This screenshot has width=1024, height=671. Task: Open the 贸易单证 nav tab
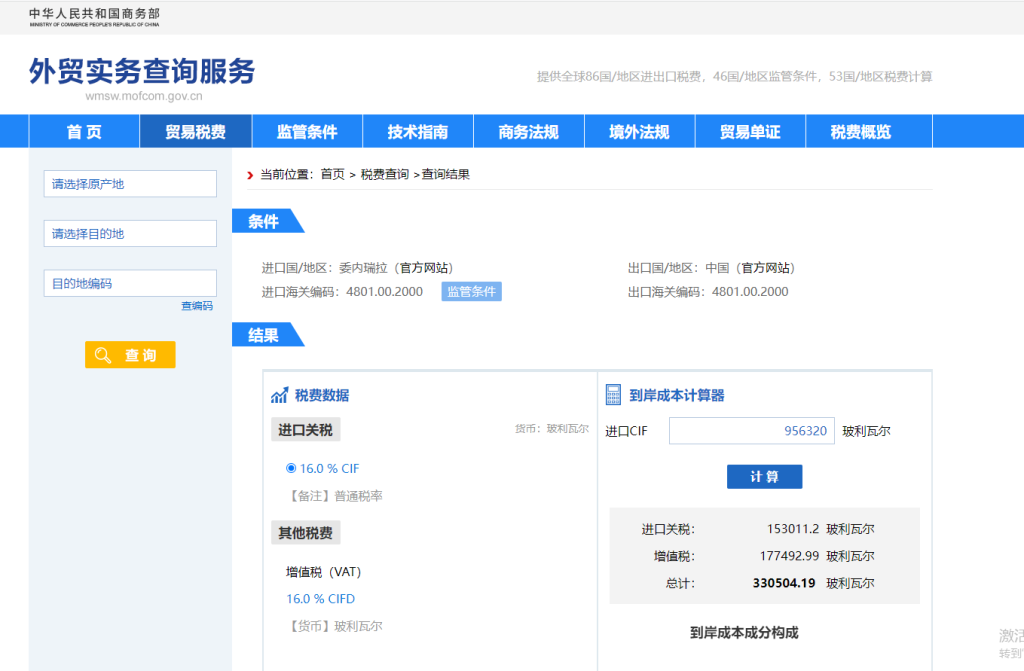pyautogui.click(x=750, y=131)
